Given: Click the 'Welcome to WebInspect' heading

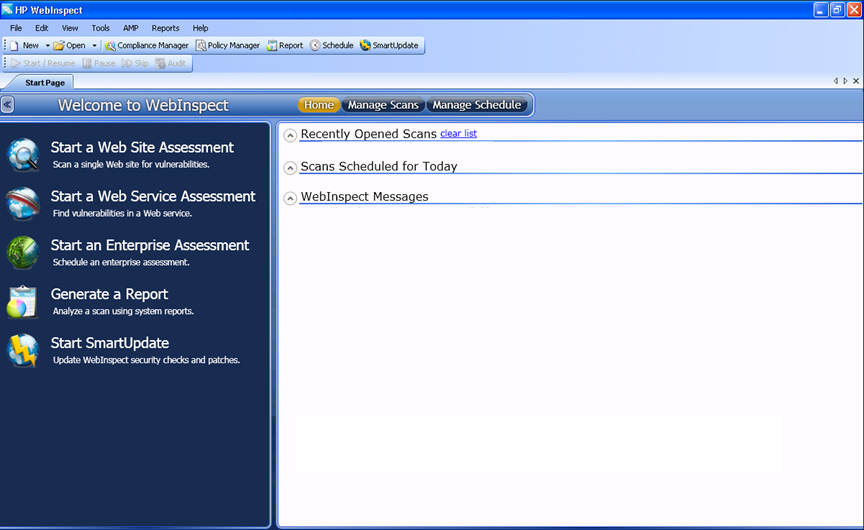Looking at the screenshot, I should 143,105.
